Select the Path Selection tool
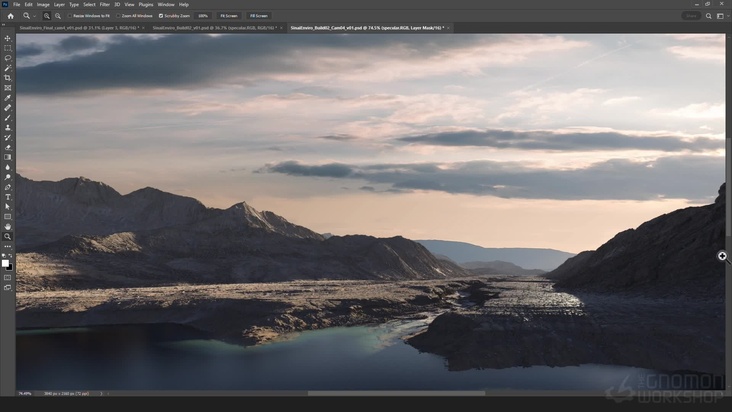The width and height of the screenshot is (732, 412). [x=7, y=207]
